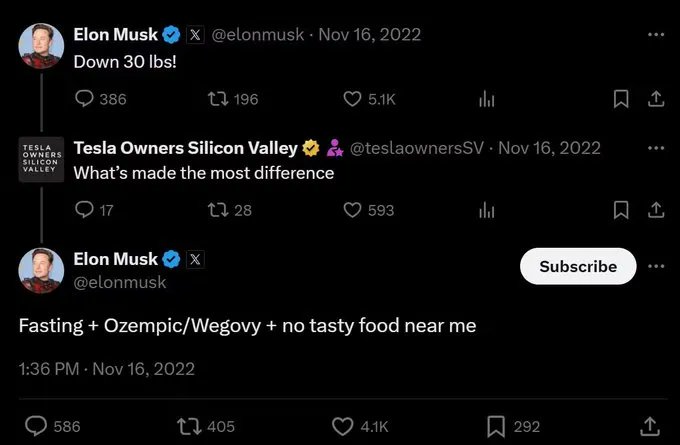Open the @teslaownersSV profile handle
This screenshot has width=680, height=445.
point(416,148)
